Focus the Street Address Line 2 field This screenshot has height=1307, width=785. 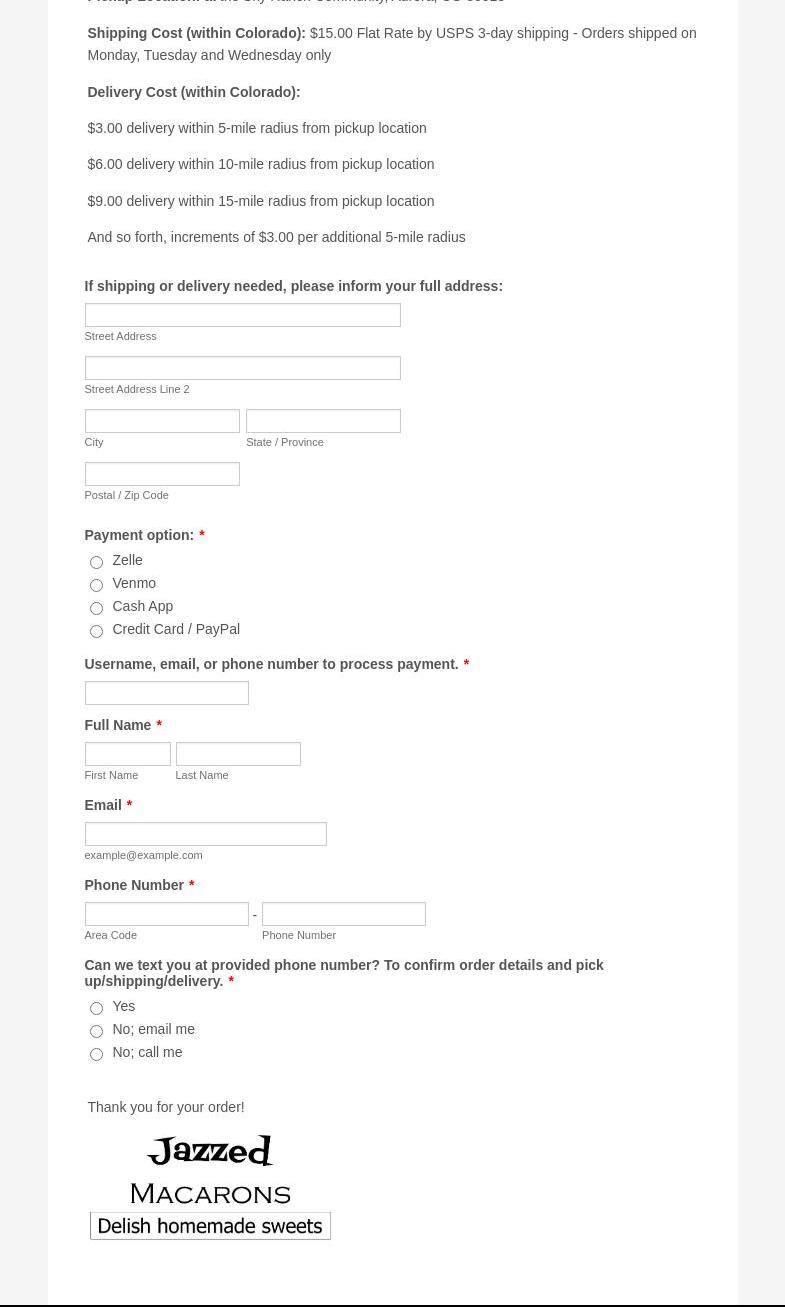(x=242, y=368)
